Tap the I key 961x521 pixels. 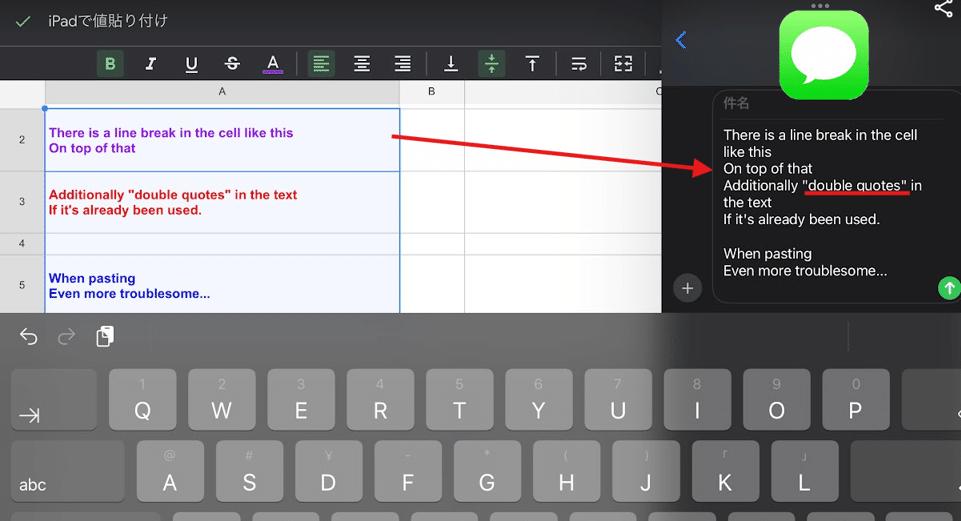[697, 400]
